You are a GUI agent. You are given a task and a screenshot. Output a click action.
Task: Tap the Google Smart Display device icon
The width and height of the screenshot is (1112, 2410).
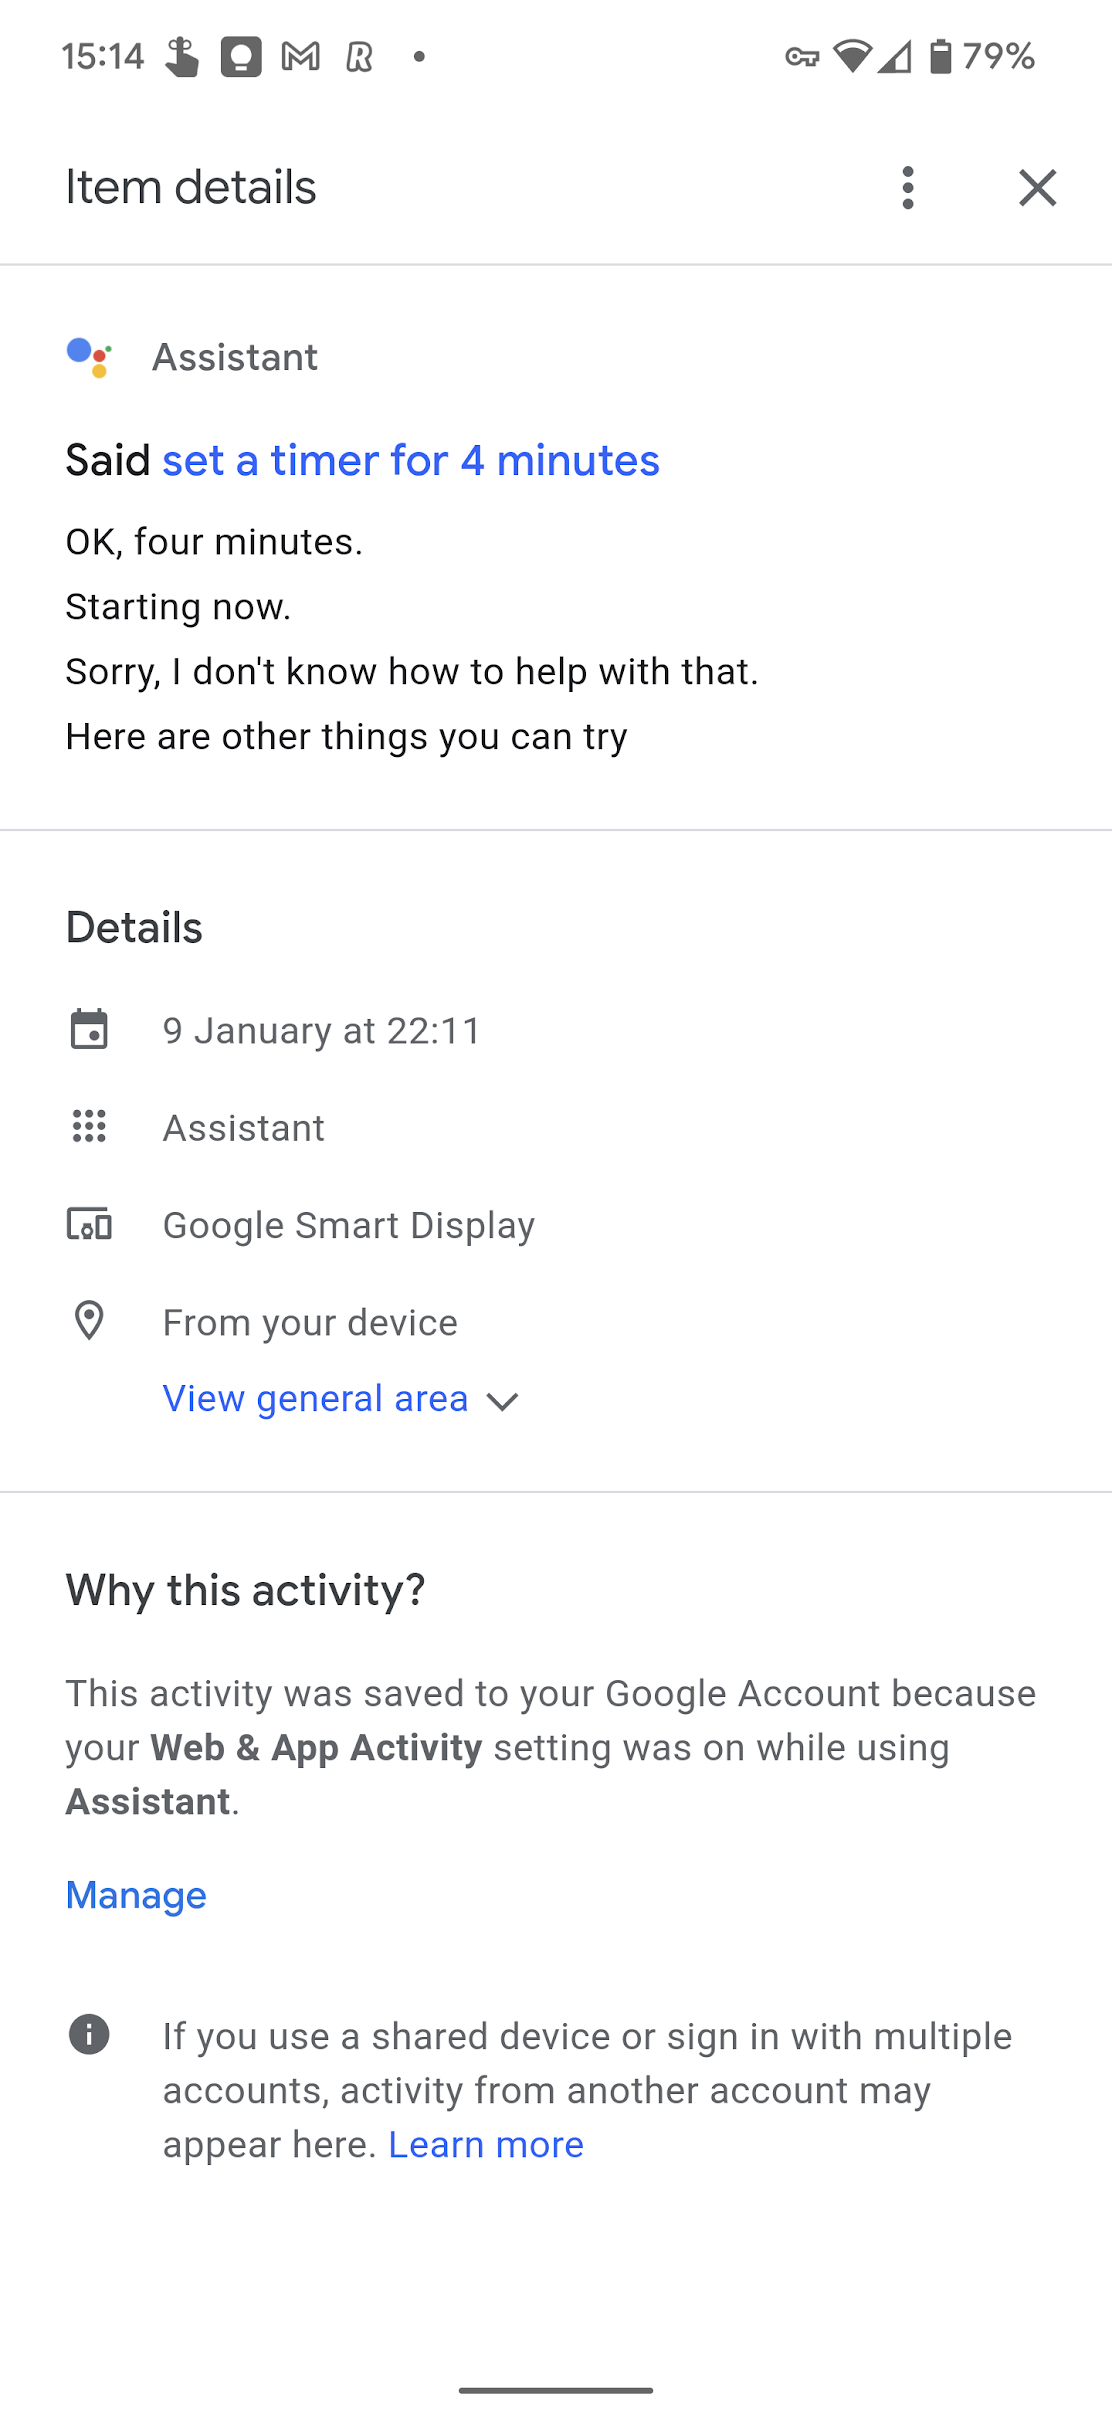click(x=89, y=1224)
